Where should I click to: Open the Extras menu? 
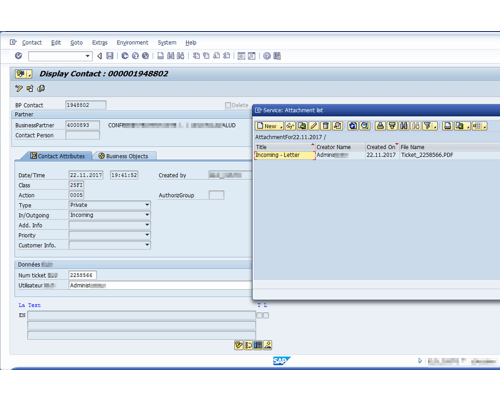[x=100, y=43]
